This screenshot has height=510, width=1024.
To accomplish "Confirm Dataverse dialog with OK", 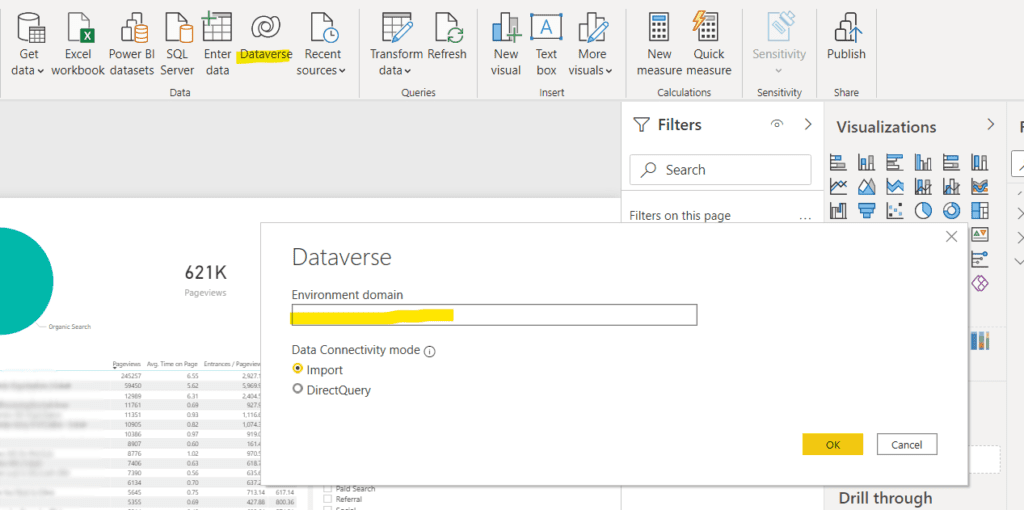I will [x=833, y=444].
